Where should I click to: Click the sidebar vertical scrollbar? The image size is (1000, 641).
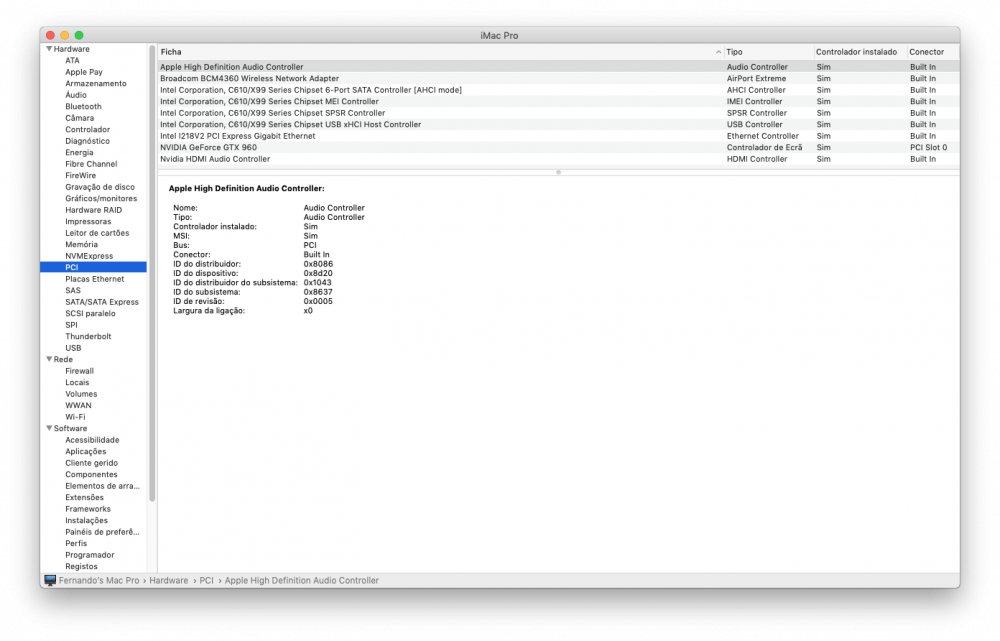click(152, 273)
